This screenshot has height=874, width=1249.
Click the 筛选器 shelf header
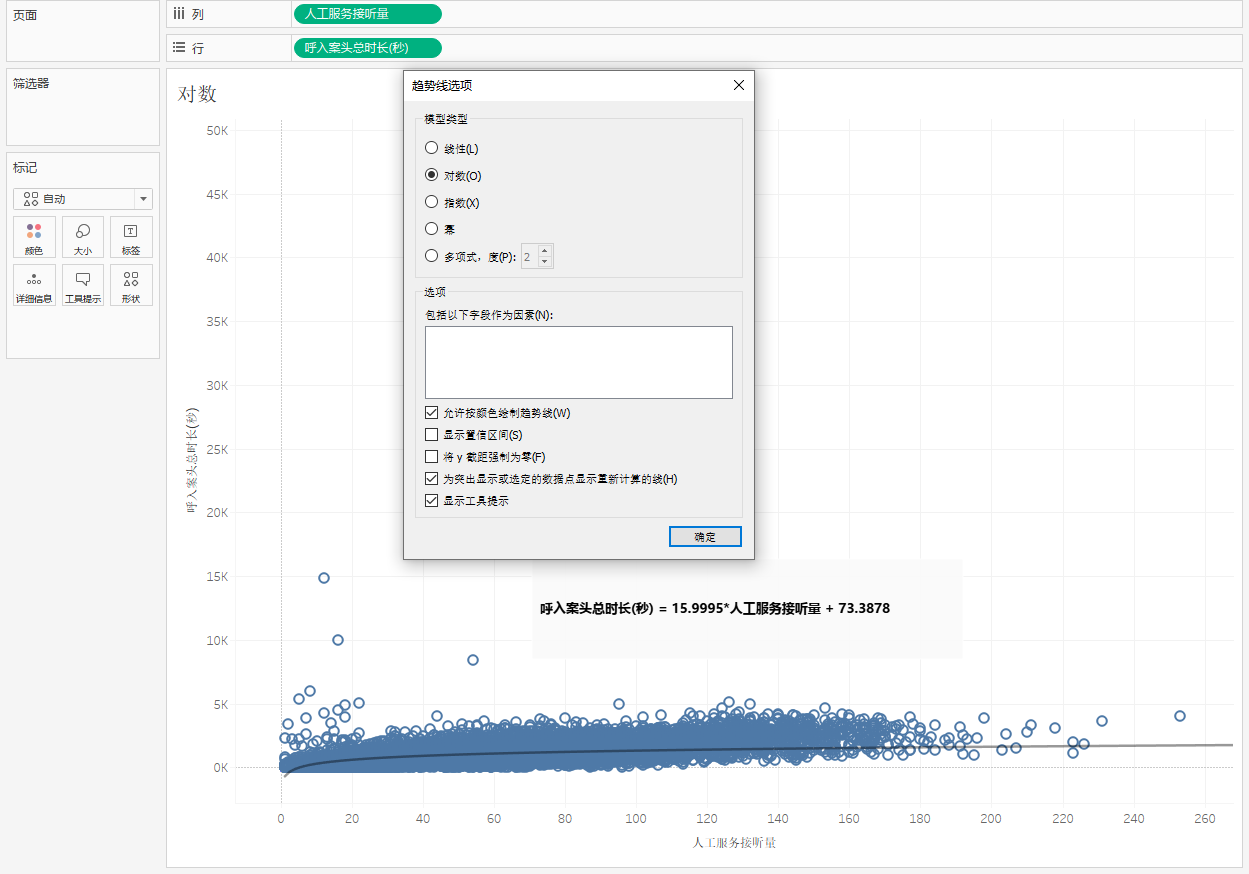coord(31,84)
